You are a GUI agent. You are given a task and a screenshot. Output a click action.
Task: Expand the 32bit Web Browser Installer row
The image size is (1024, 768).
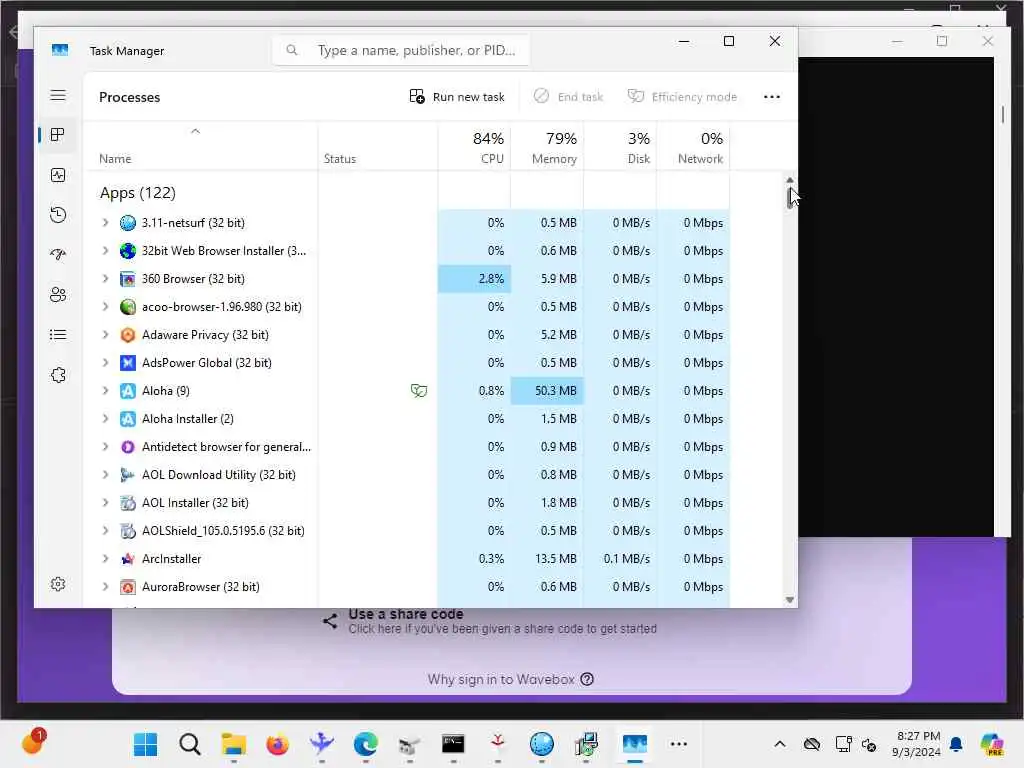[105, 251]
